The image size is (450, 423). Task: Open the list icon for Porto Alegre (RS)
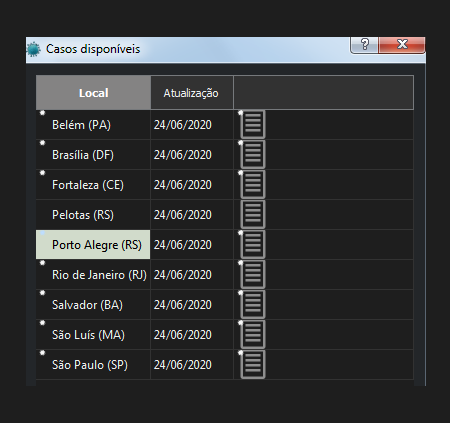tap(253, 244)
